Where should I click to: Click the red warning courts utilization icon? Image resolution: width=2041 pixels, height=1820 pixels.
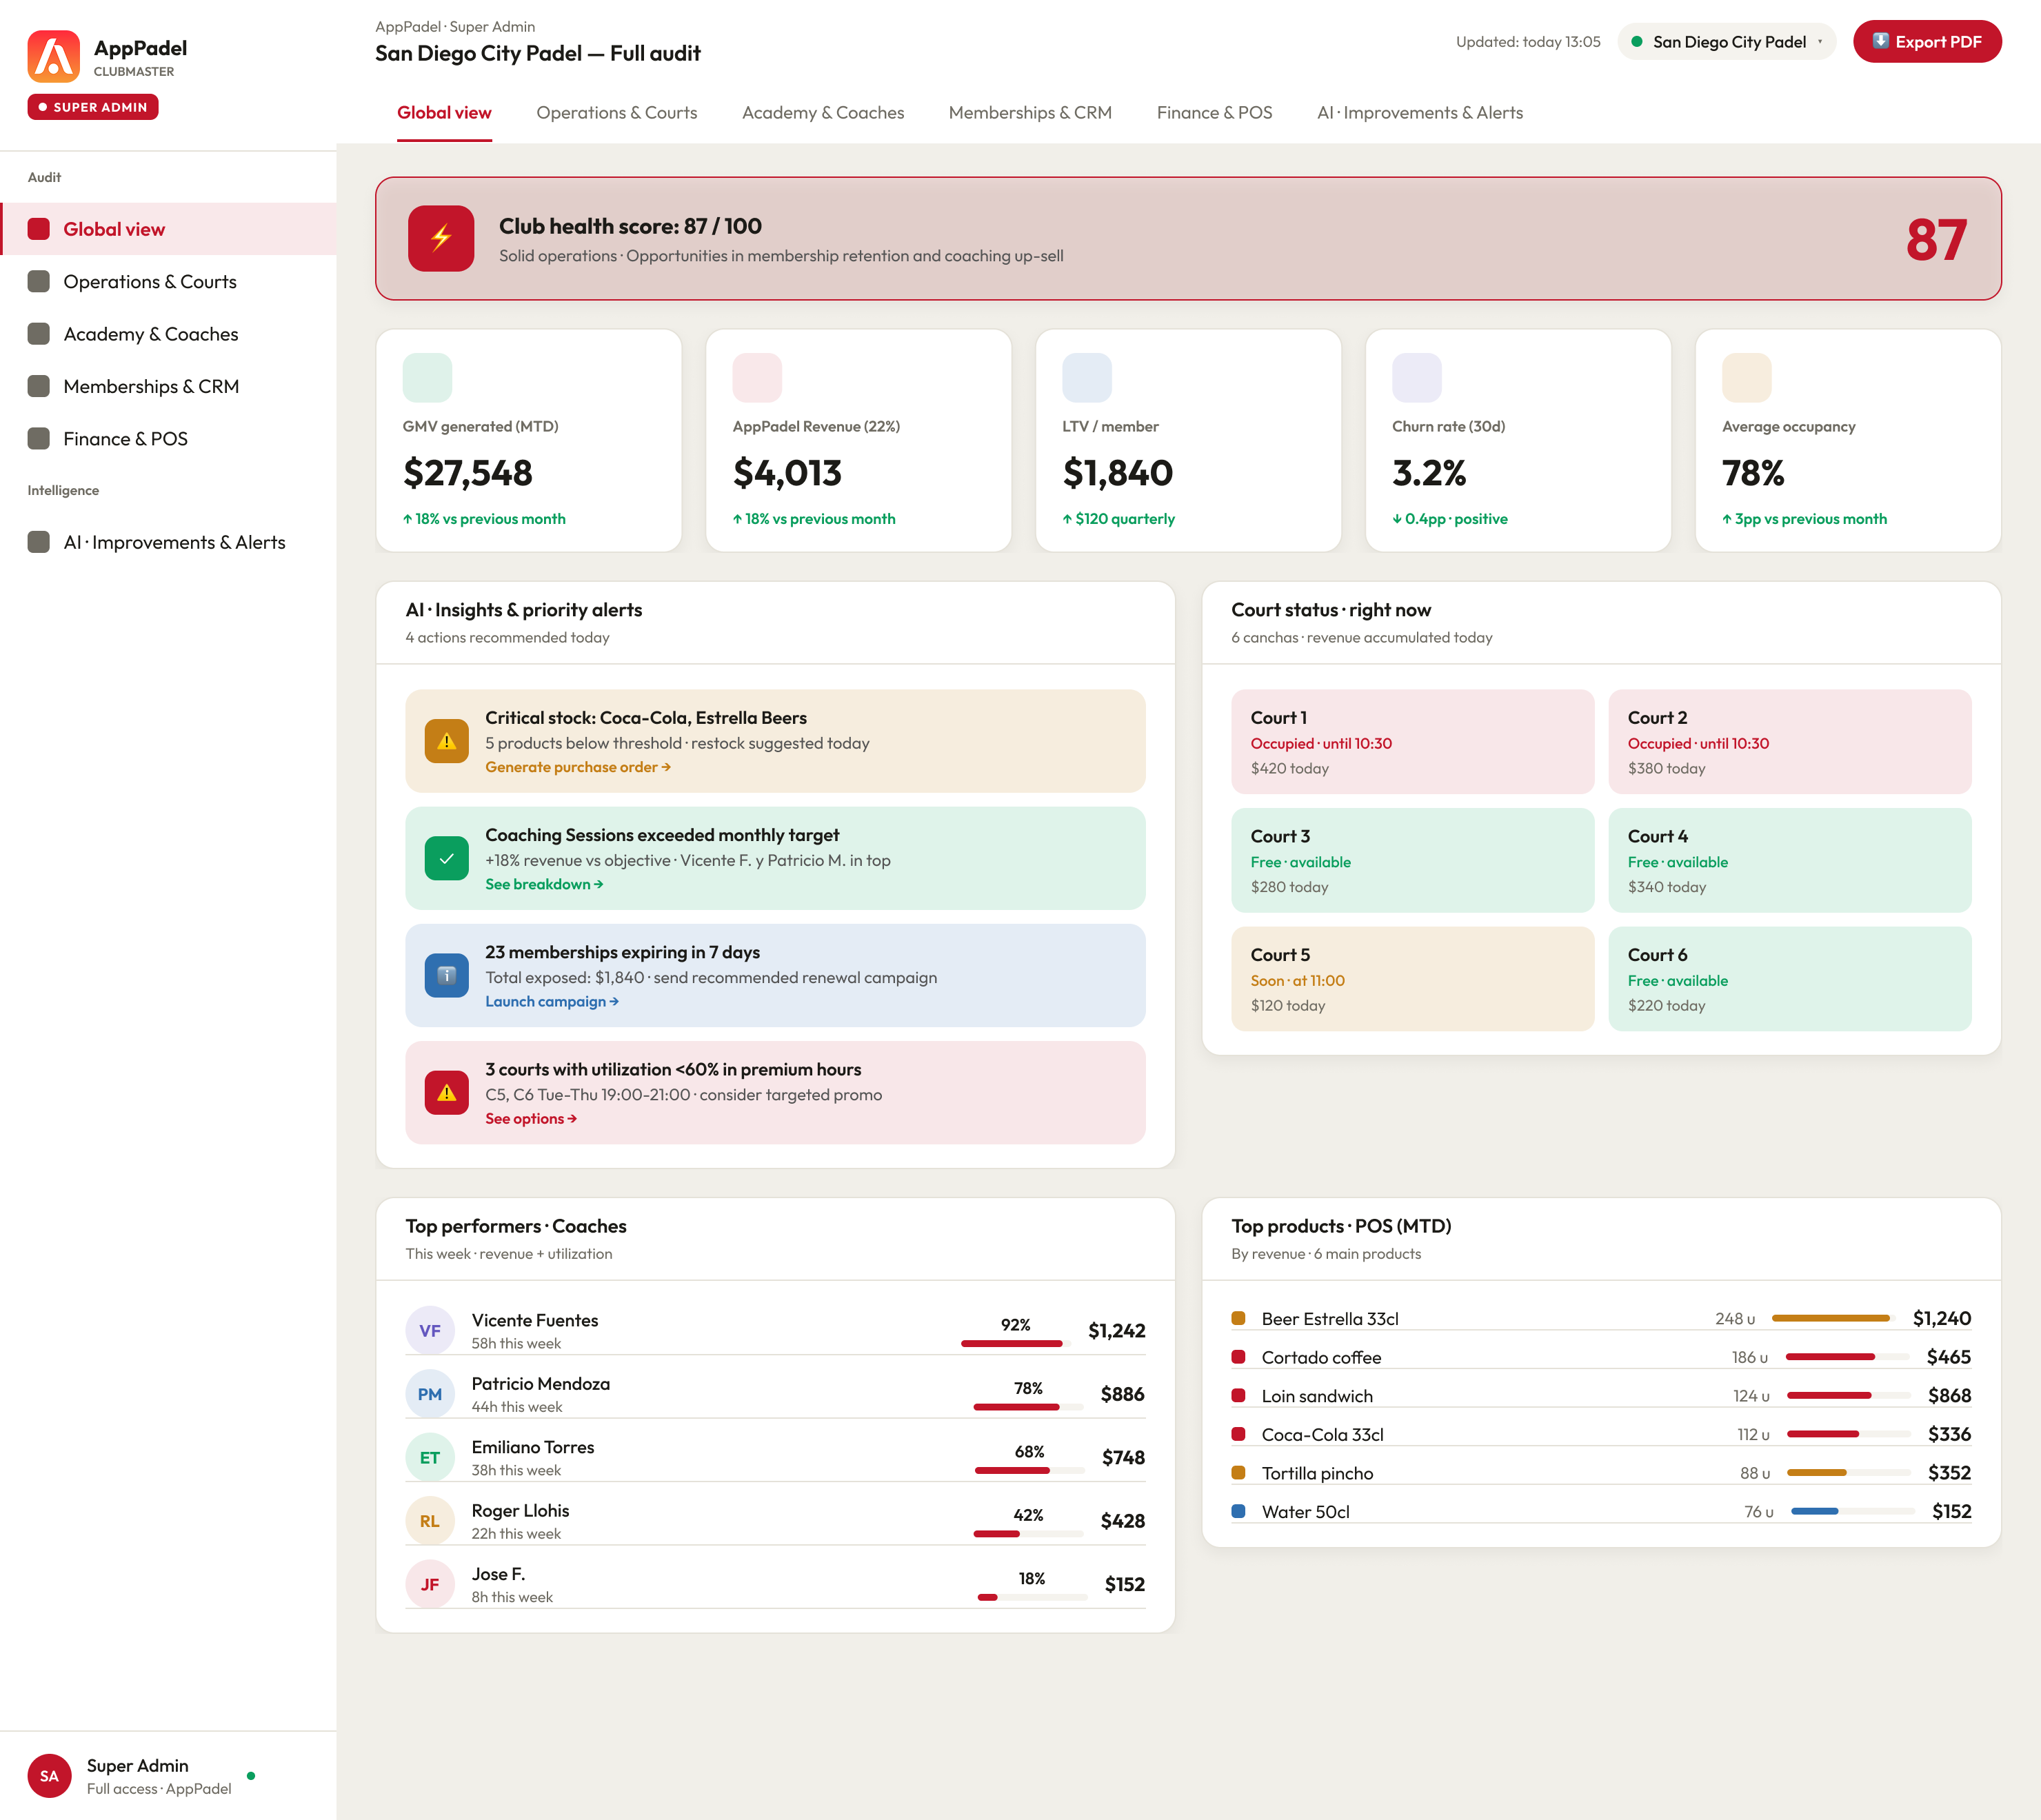click(447, 1092)
